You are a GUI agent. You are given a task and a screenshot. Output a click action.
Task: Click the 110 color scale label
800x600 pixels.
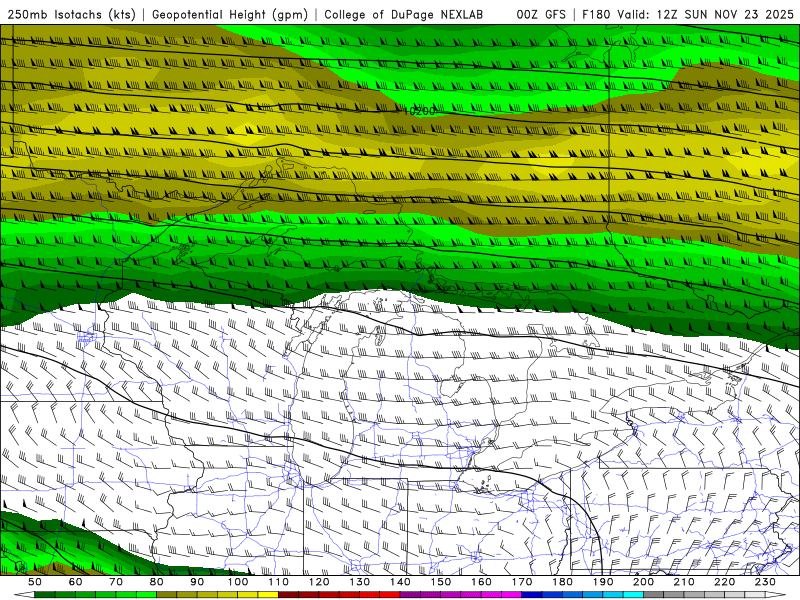coord(279,582)
